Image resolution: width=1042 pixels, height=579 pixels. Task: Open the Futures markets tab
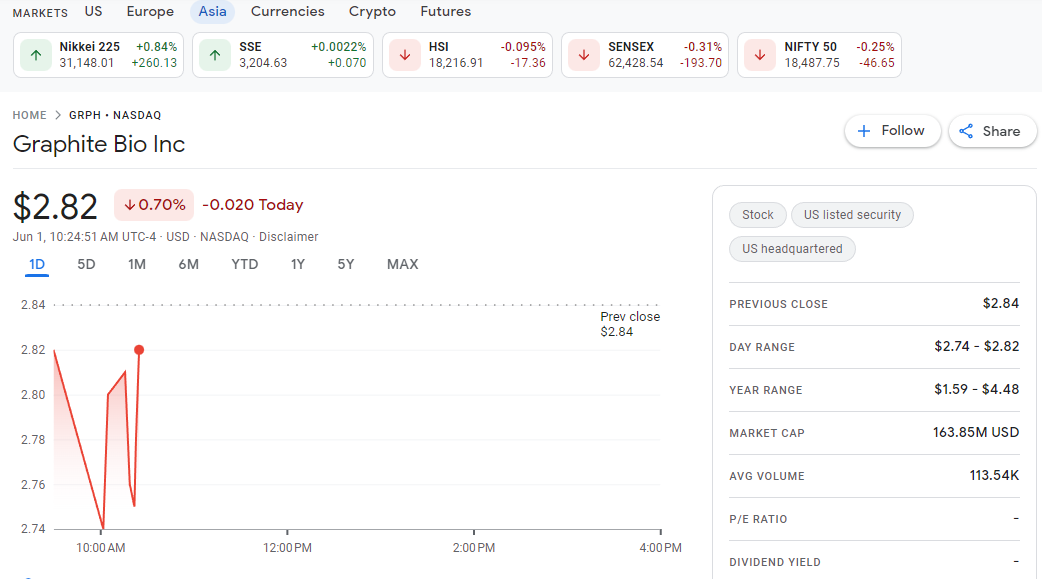(x=445, y=11)
